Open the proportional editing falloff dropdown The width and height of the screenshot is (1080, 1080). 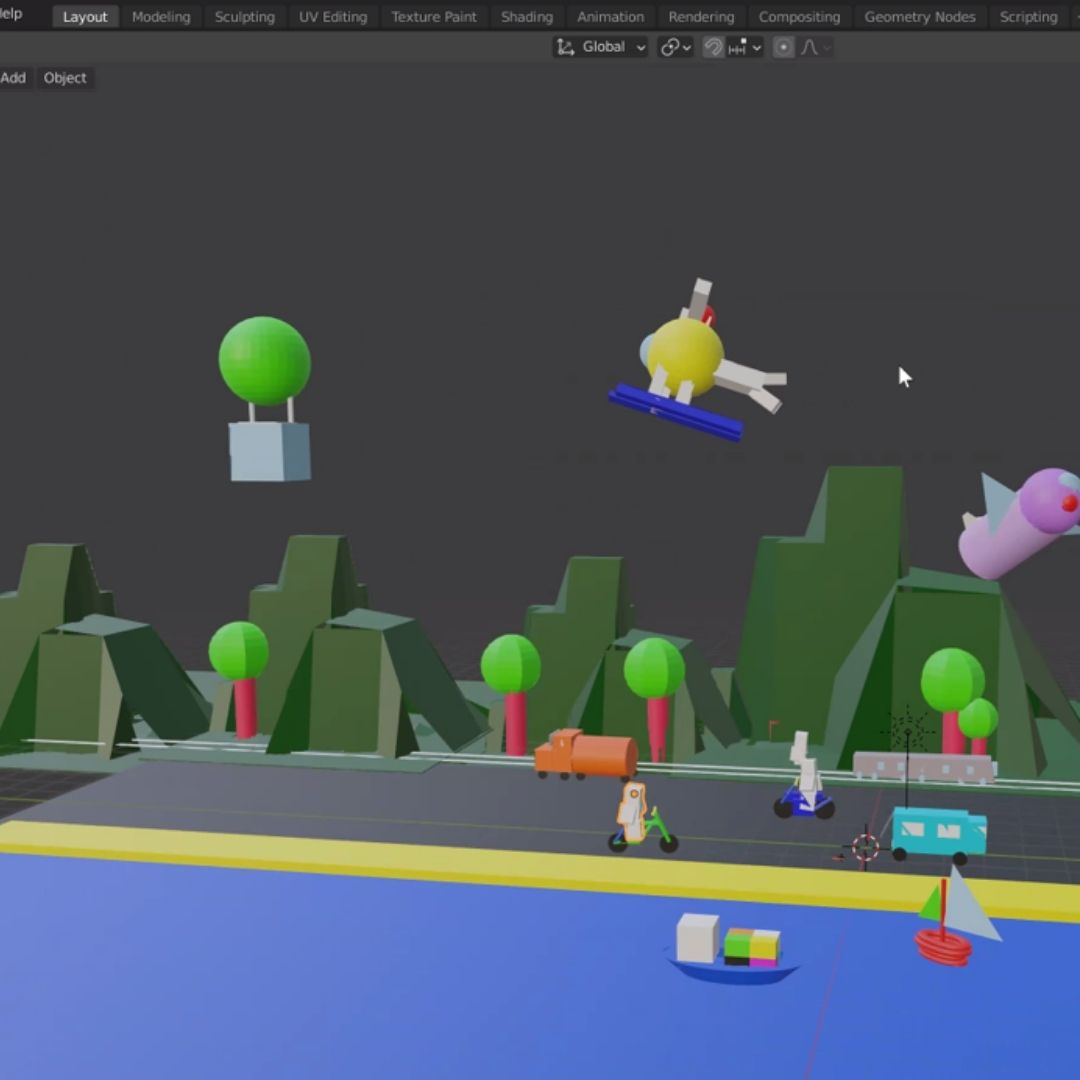pyautogui.click(x=816, y=47)
